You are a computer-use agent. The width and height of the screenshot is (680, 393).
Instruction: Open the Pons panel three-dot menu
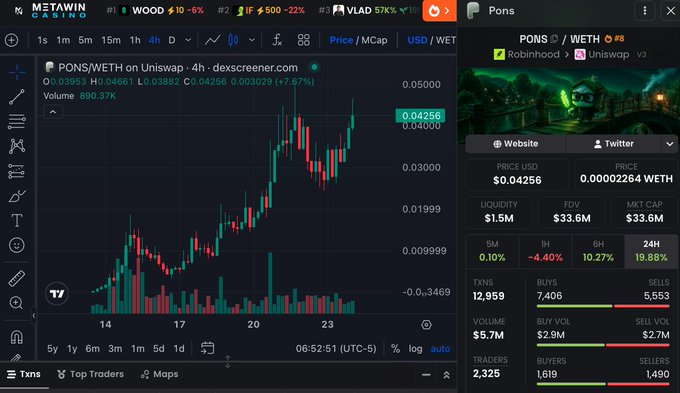pos(645,10)
